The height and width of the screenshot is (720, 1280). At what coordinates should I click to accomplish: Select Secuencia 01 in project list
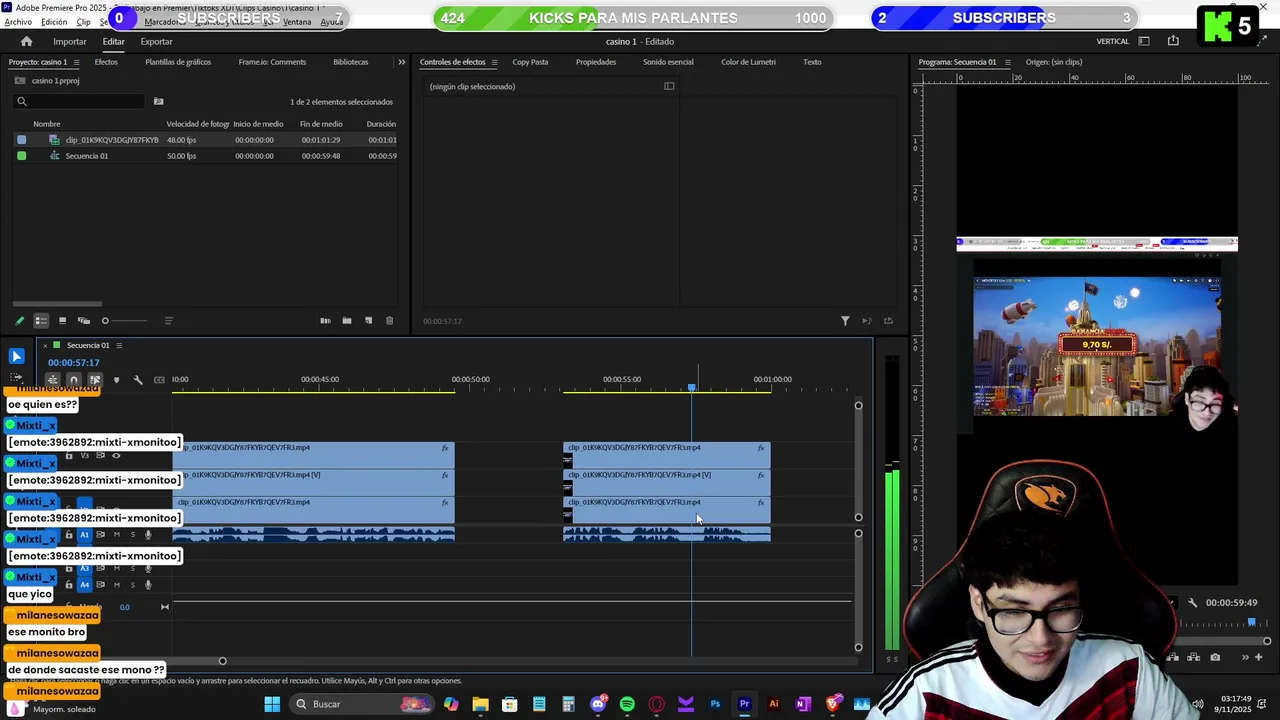point(87,156)
